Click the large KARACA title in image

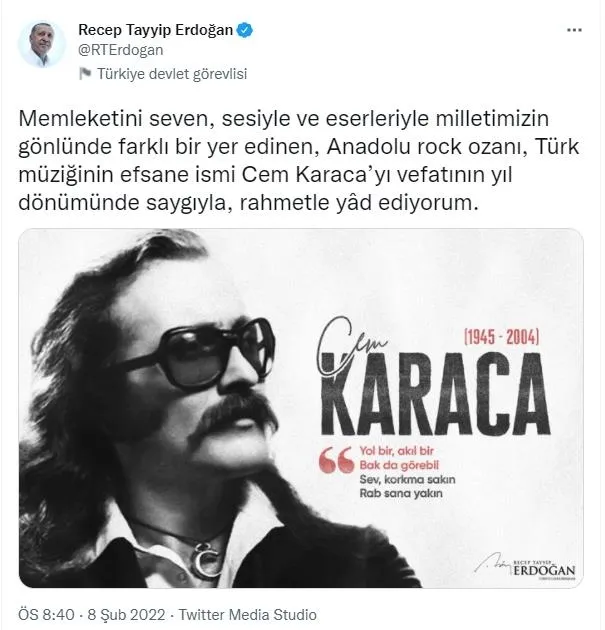[x=435, y=394]
